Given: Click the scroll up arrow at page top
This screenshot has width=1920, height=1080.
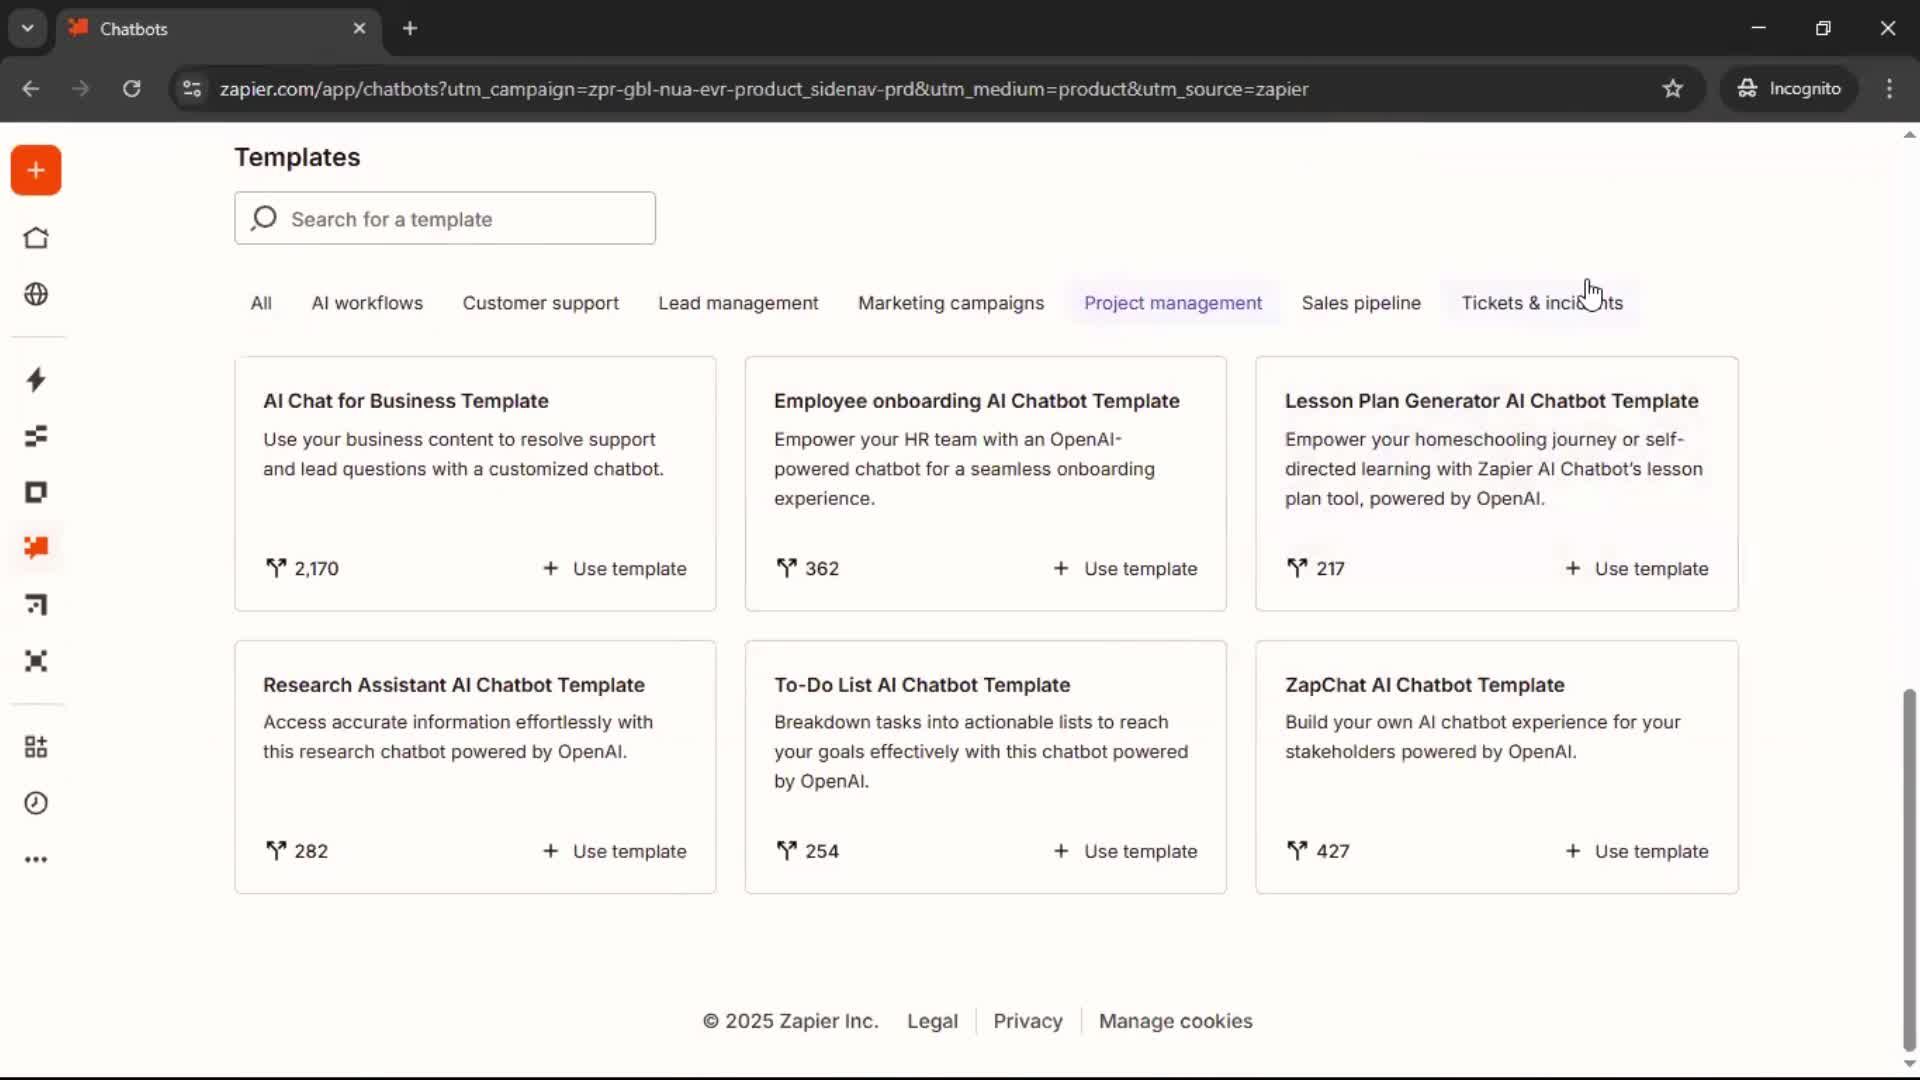Looking at the screenshot, I should point(1909,134).
